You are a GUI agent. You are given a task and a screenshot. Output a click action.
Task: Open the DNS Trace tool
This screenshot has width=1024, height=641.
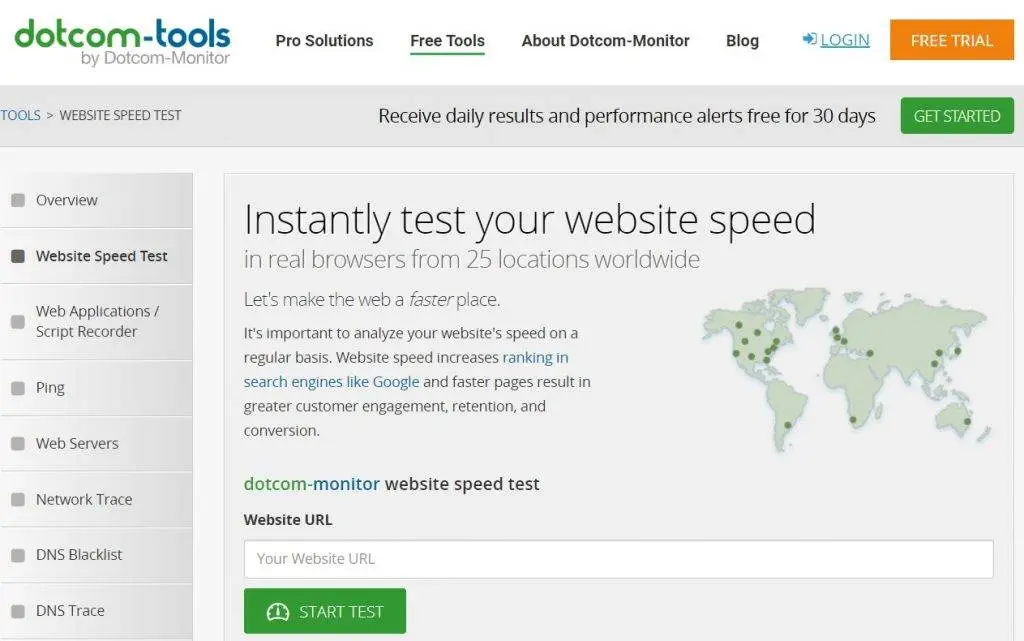coord(97,611)
